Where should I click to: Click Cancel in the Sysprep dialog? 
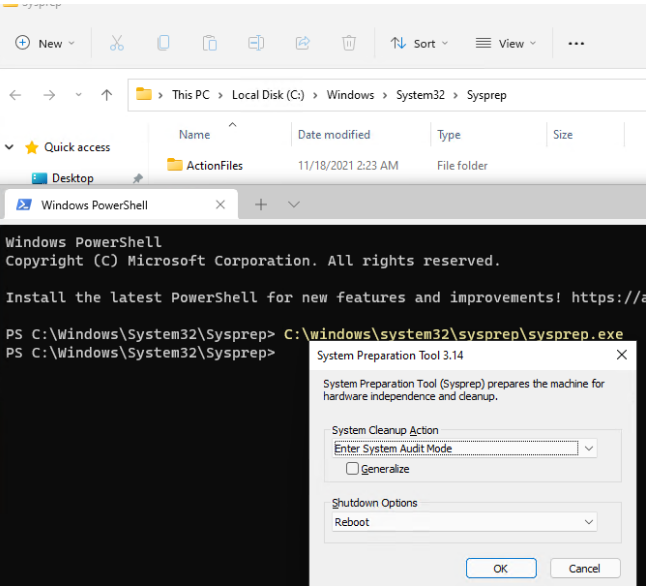tap(584, 568)
